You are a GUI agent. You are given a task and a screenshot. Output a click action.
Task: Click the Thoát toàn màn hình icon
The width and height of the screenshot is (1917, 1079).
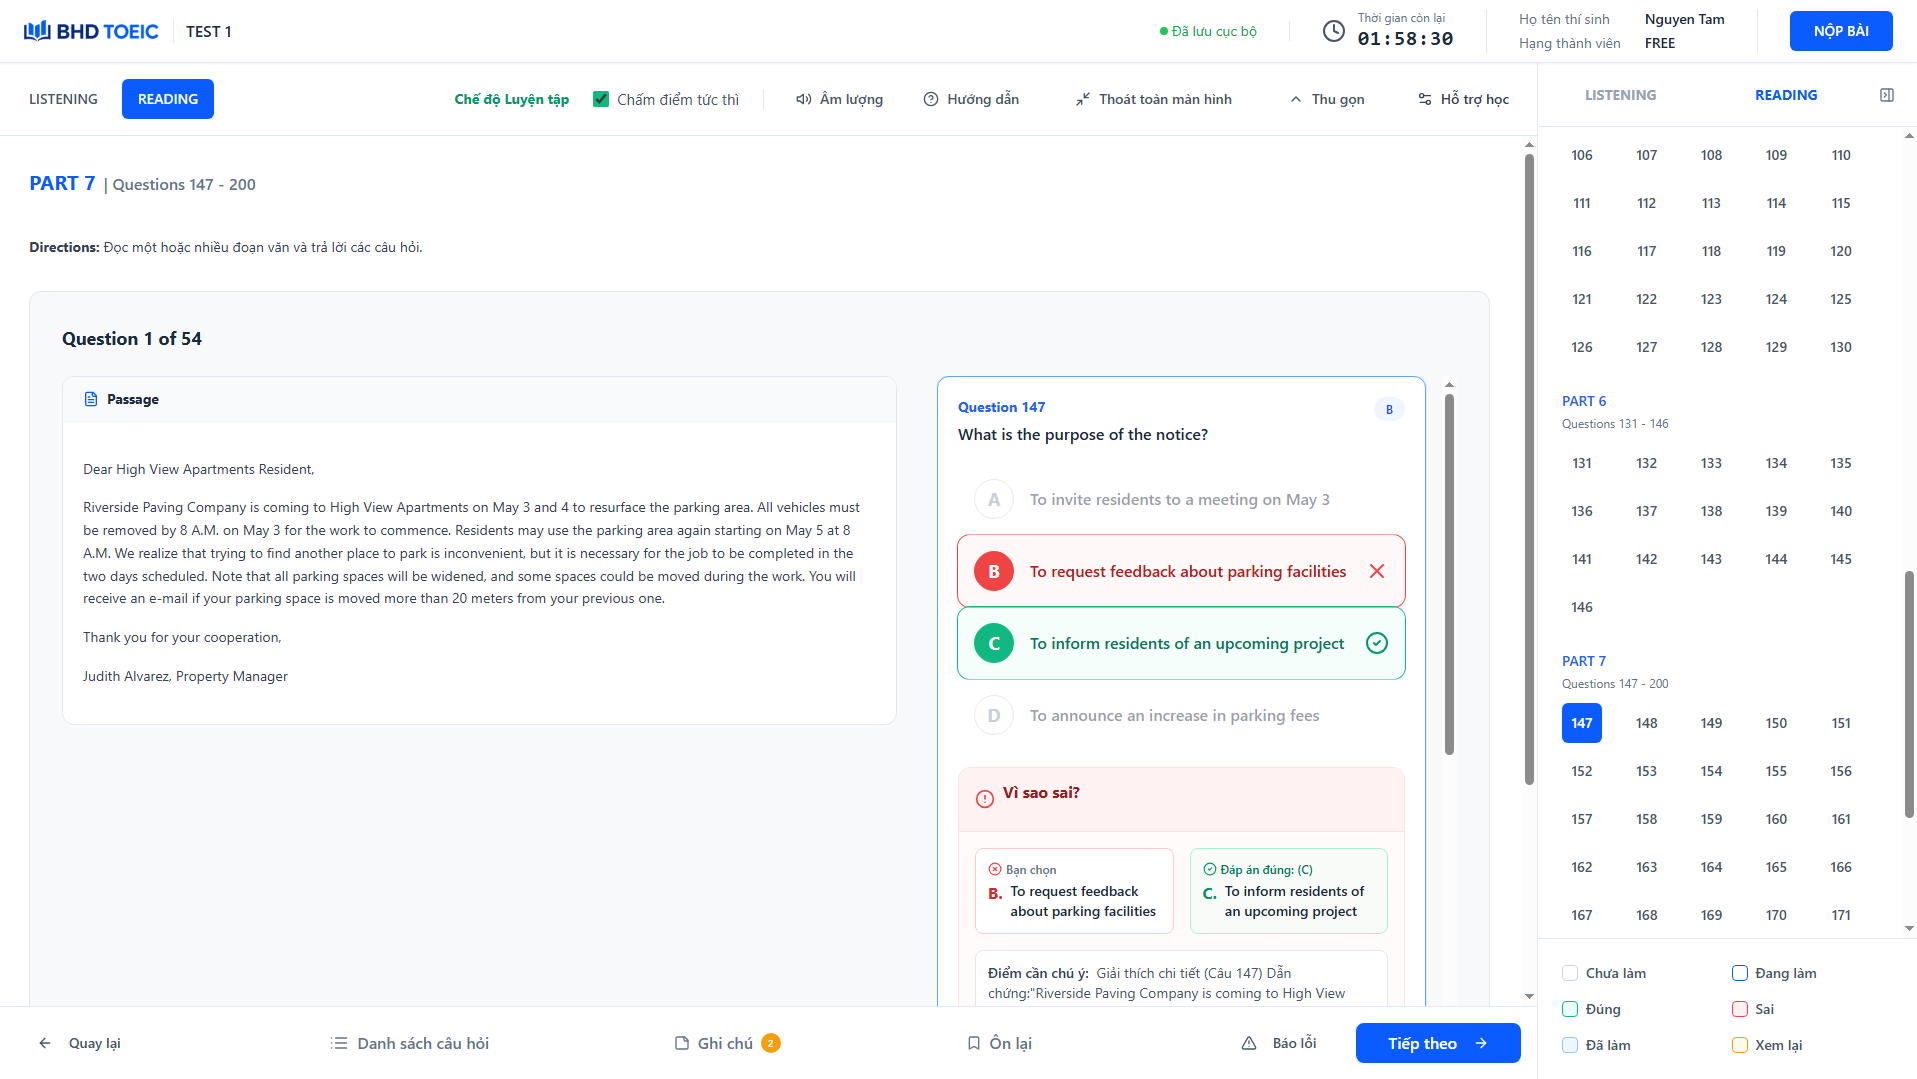(1083, 99)
